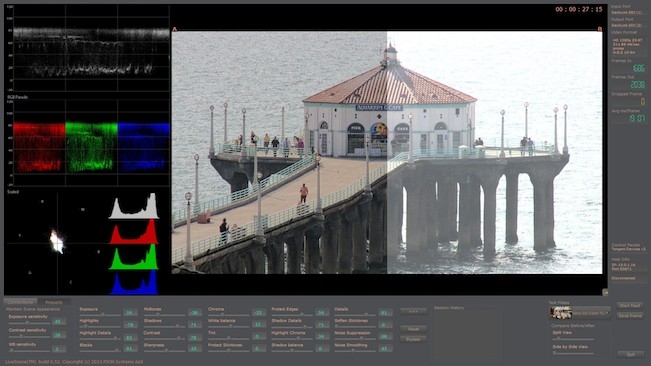651x366 pixels.
Task: Click the Protect Edges slider
Action: point(292,315)
